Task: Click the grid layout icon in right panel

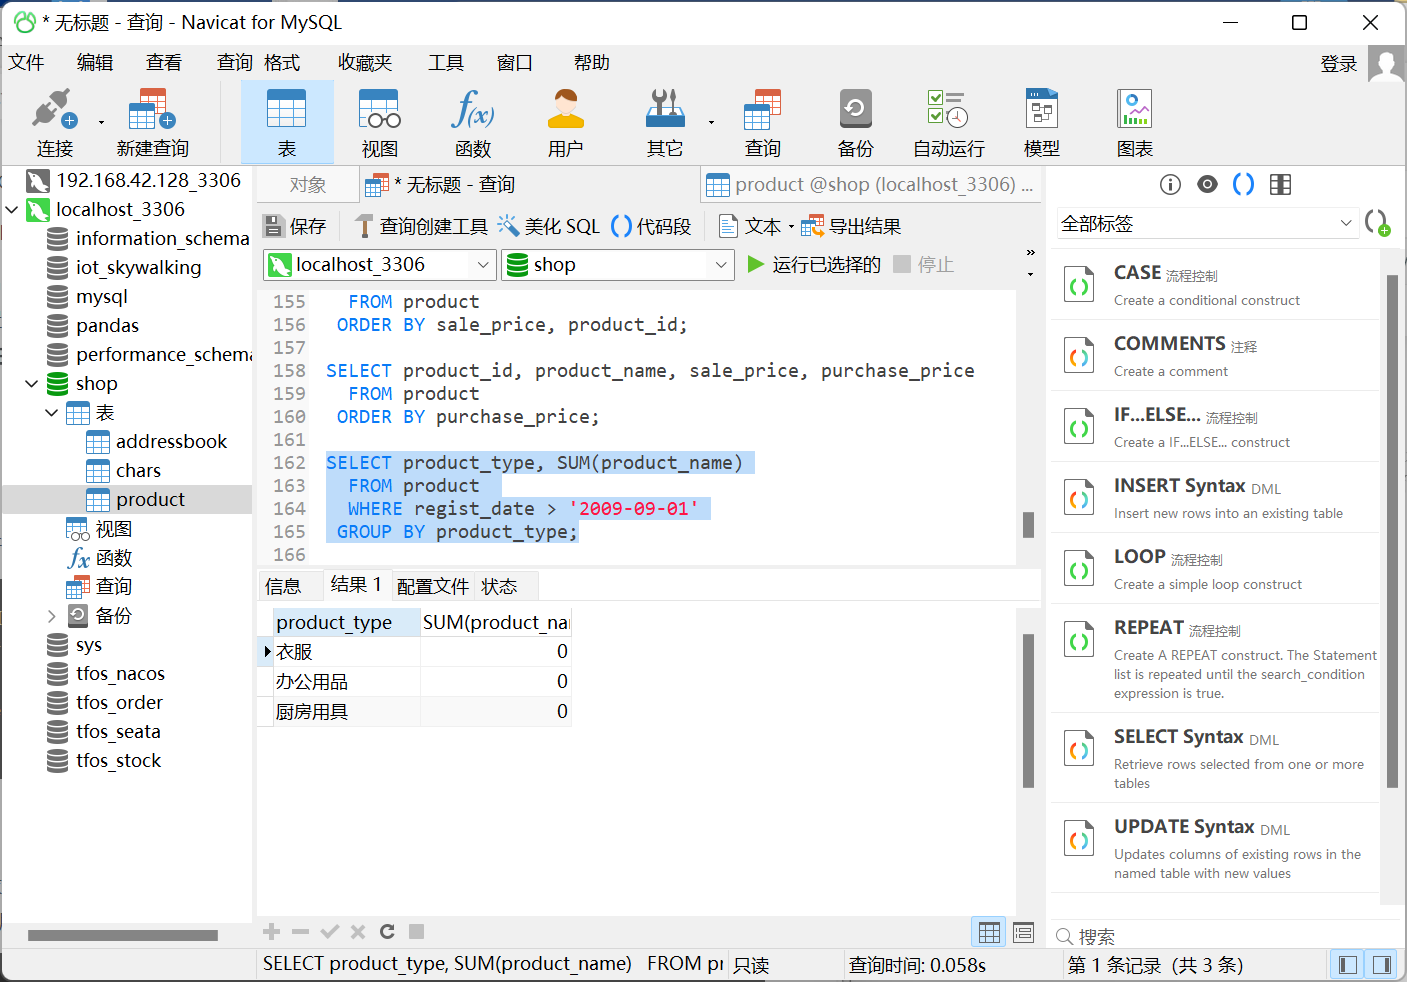Action: [1280, 184]
